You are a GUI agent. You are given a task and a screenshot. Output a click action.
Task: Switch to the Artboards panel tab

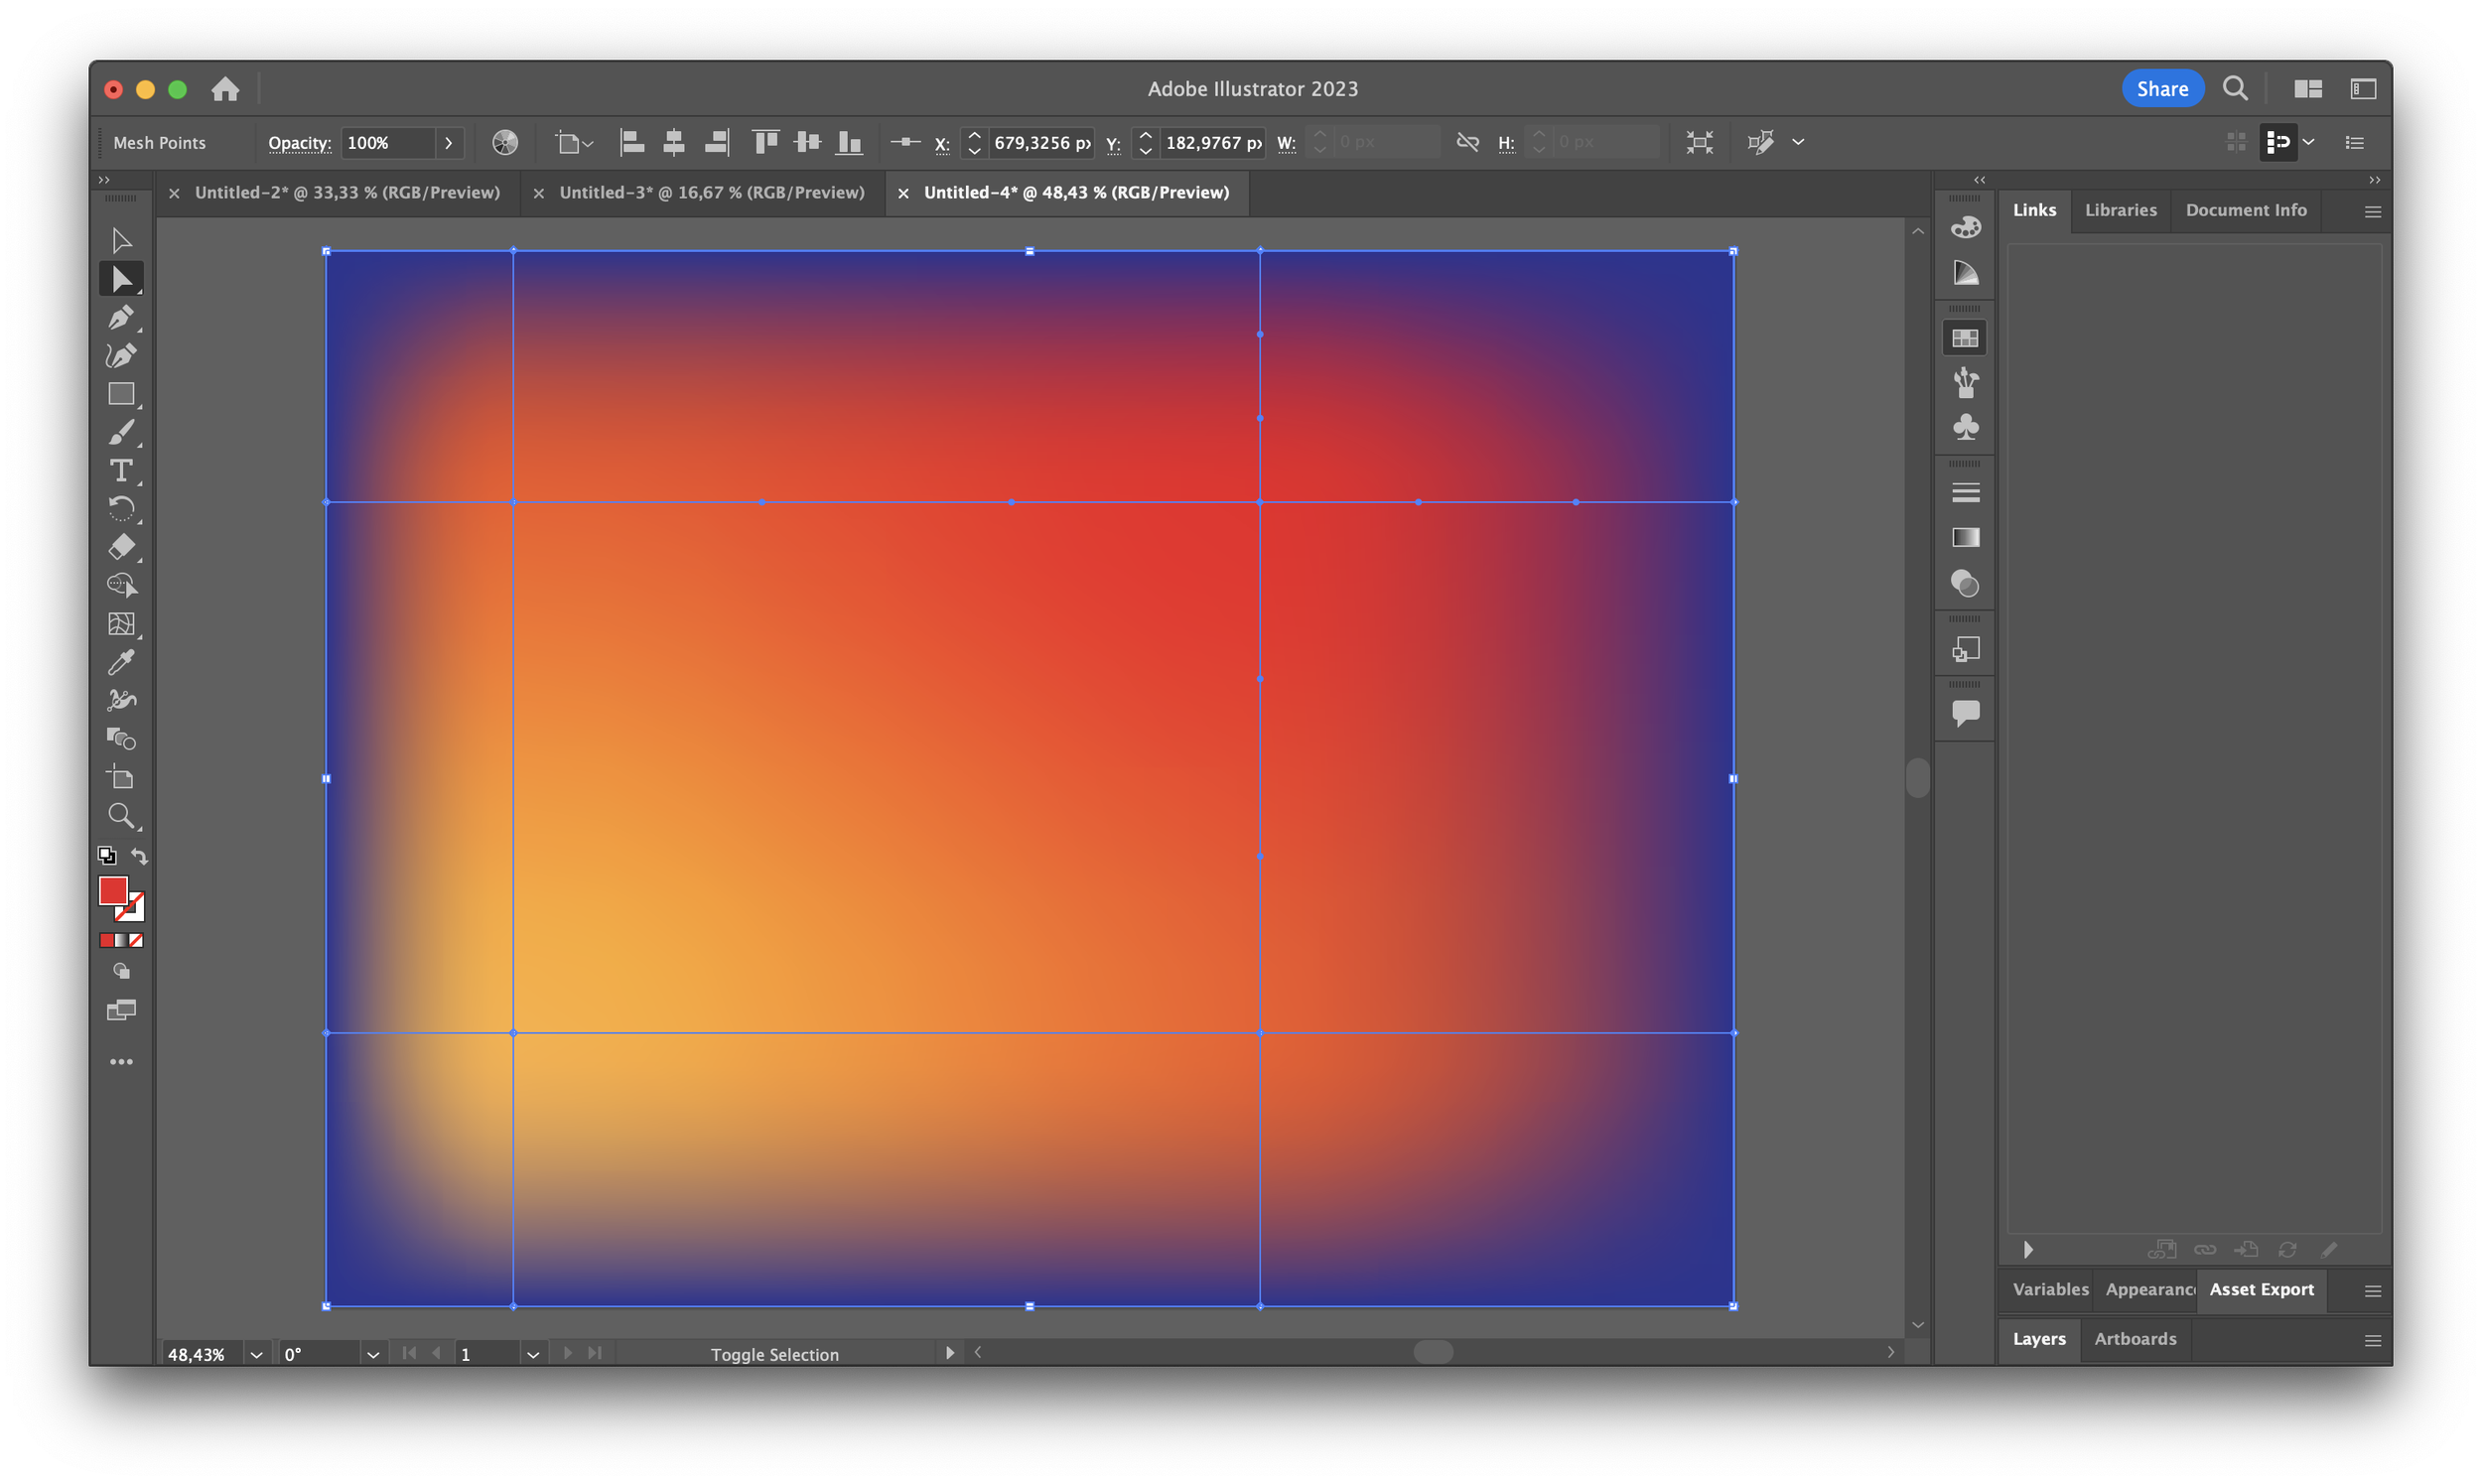(2134, 1339)
